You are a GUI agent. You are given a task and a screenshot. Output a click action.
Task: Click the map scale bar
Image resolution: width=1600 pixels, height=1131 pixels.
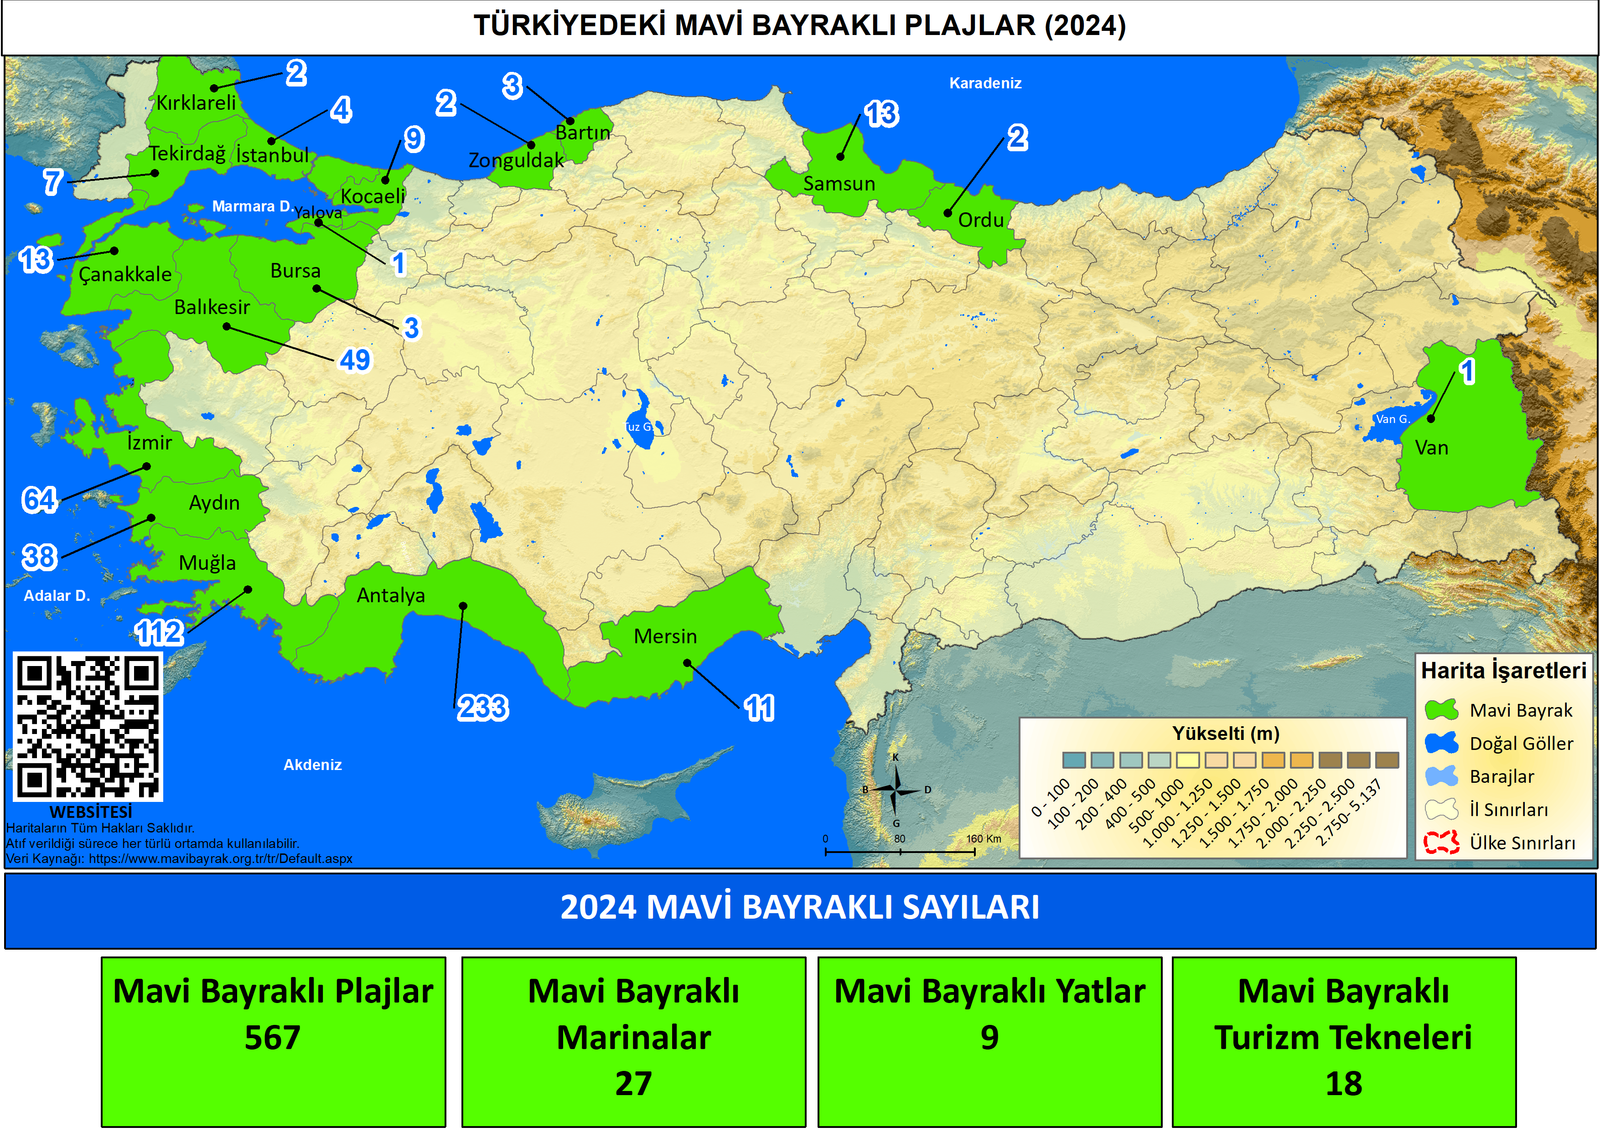[900, 851]
